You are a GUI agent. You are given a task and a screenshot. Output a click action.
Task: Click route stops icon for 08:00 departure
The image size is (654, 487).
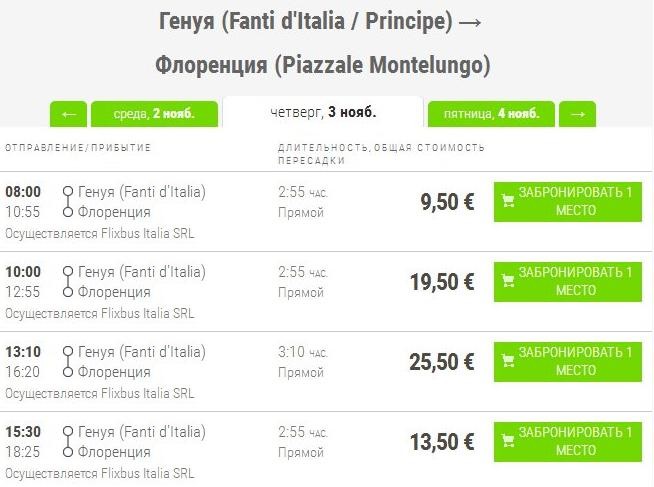pyautogui.click(x=67, y=201)
